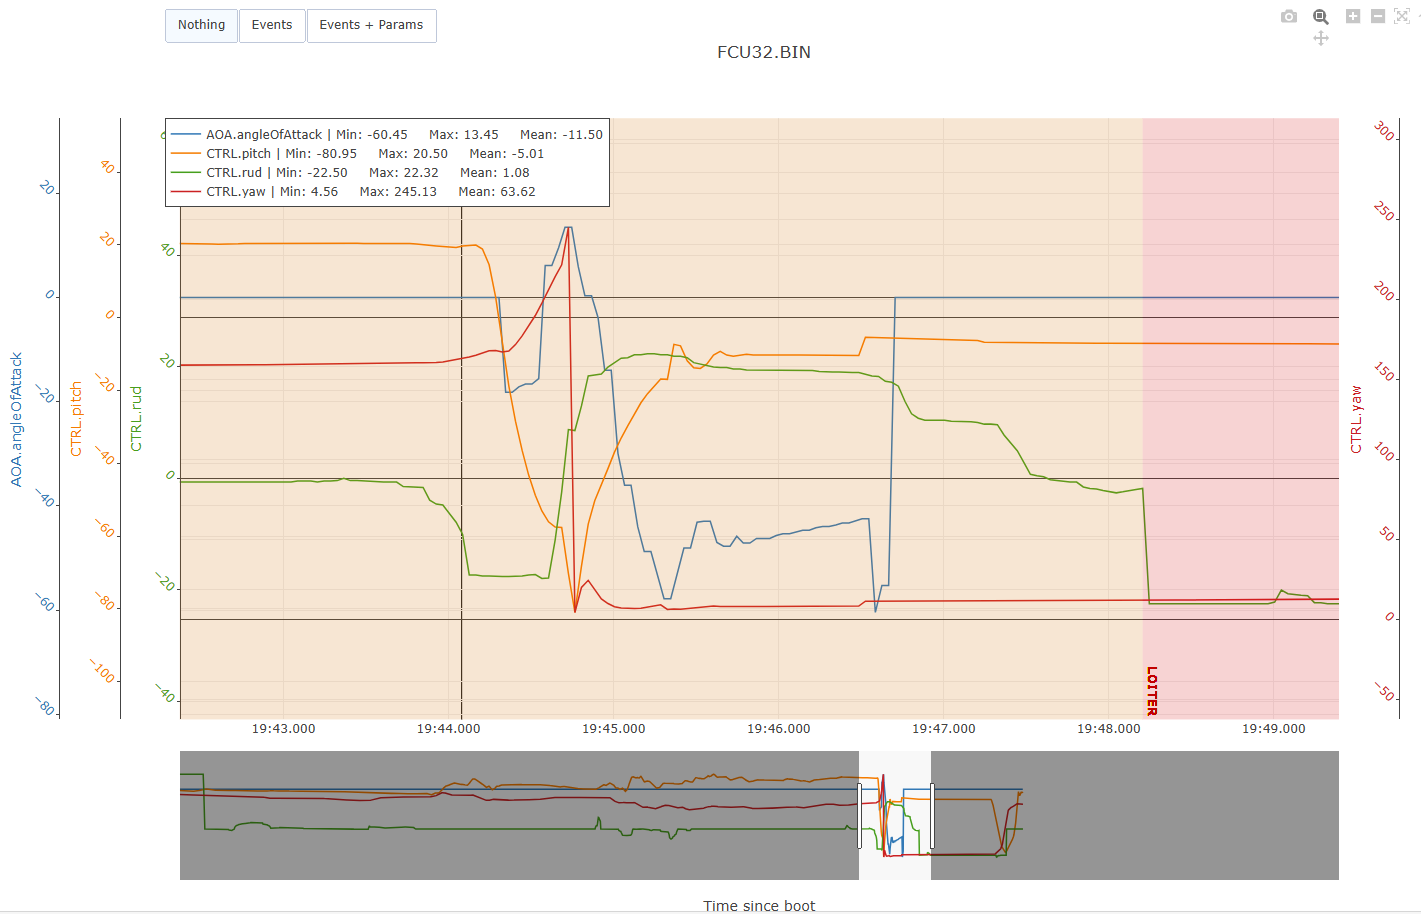Click the 19:48.000 time tick label

(x=1108, y=729)
